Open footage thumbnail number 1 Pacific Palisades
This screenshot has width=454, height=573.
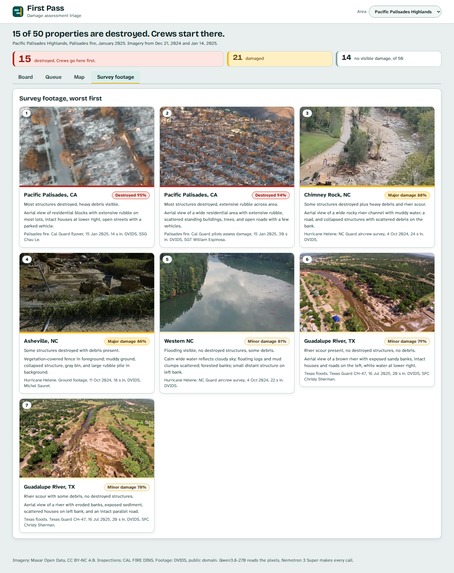[x=87, y=147]
